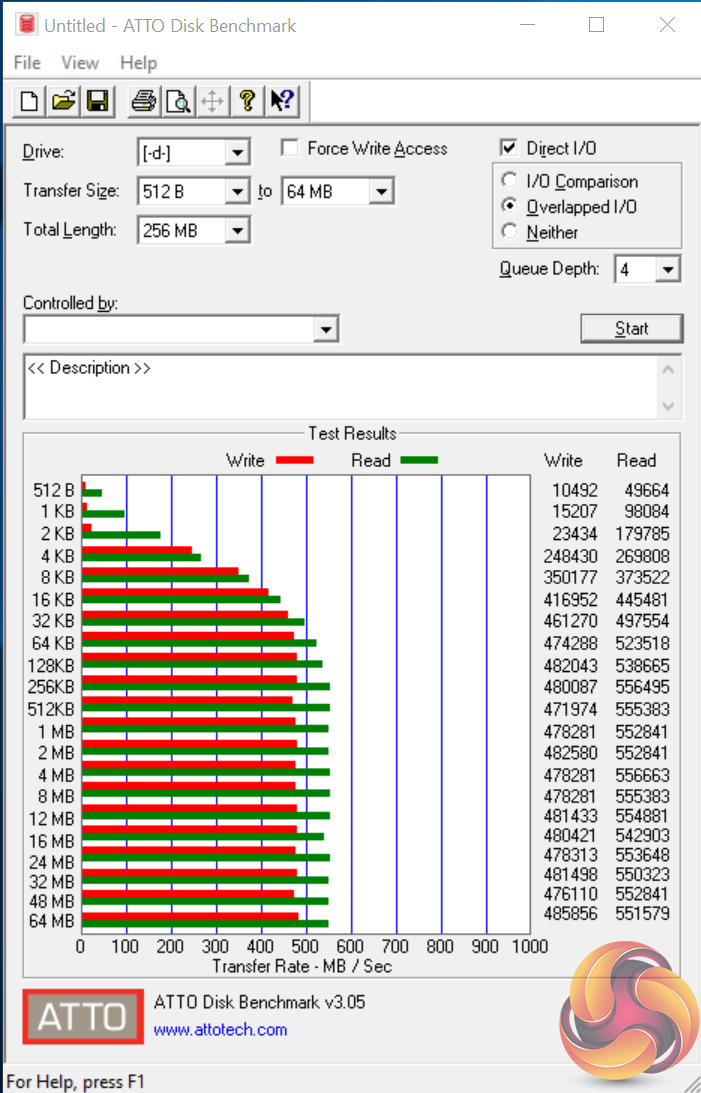701x1093 pixels.
Task: Click the description box scroll up arrow
Action: click(668, 369)
